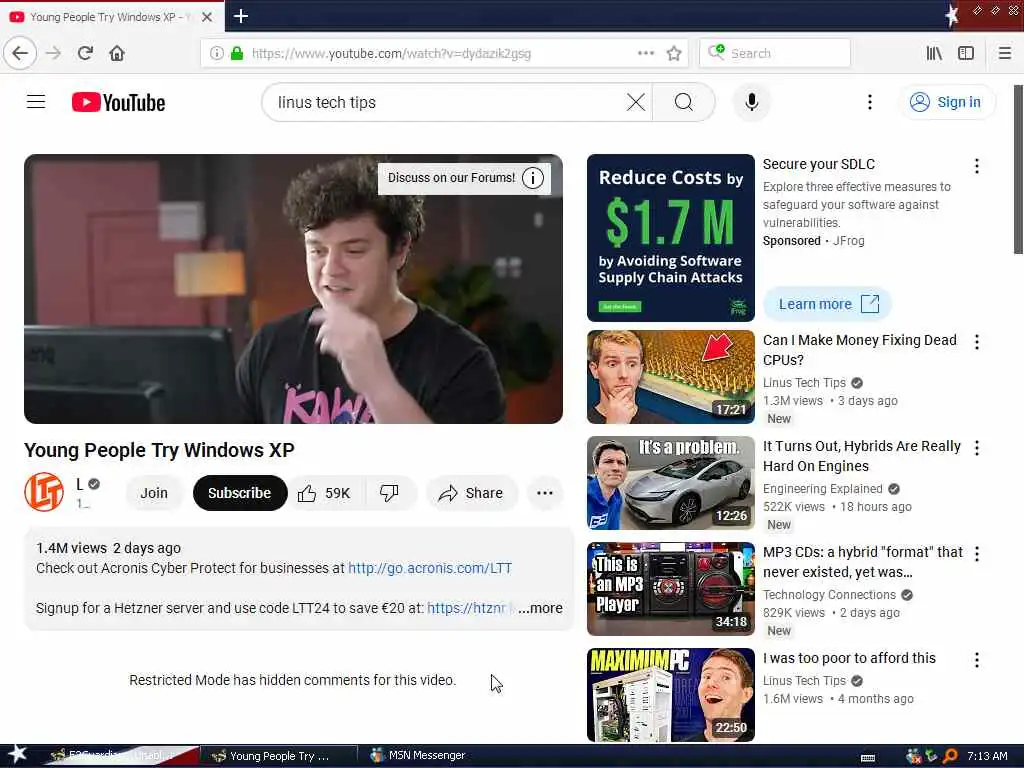Open menu for Hybrids video
Image resolution: width=1024 pixels, height=768 pixels.
pyautogui.click(x=976, y=447)
